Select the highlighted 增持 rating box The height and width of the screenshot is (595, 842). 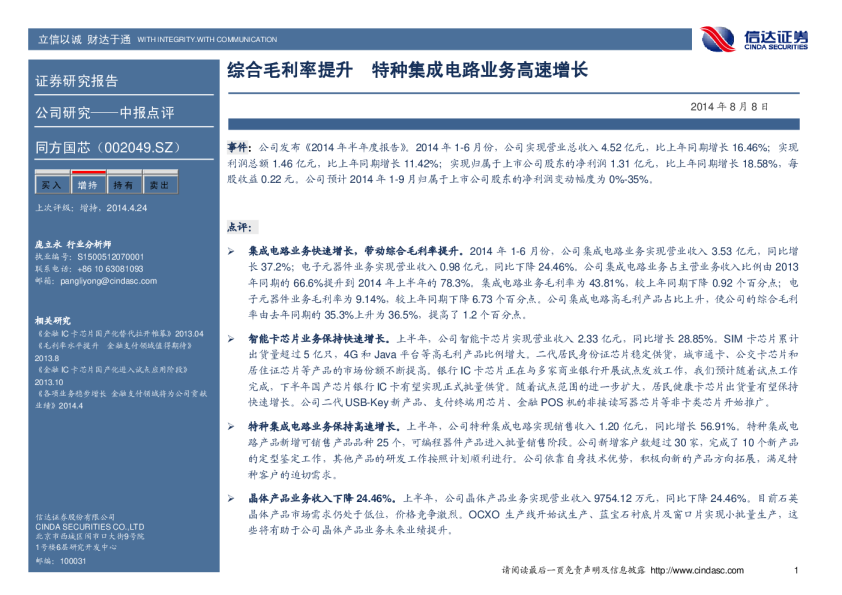pyautogui.click(x=87, y=185)
